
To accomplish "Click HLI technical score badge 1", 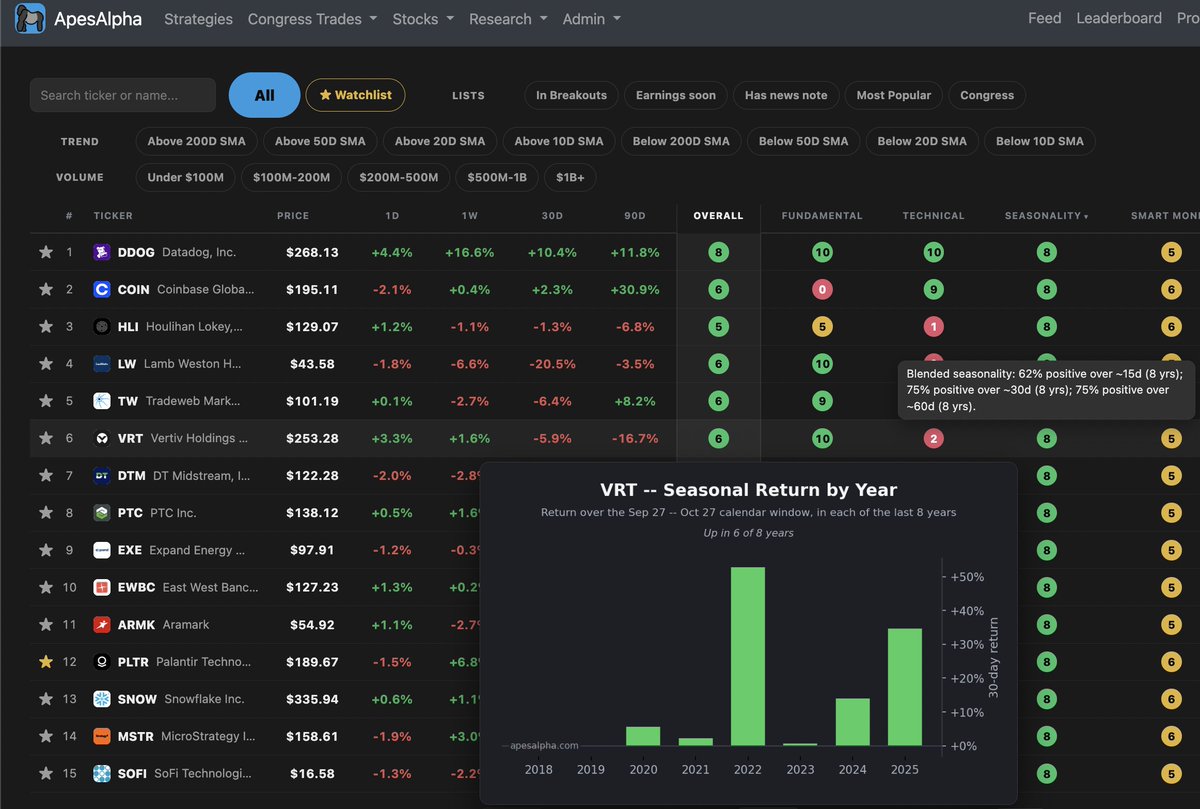I will (x=933, y=327).
